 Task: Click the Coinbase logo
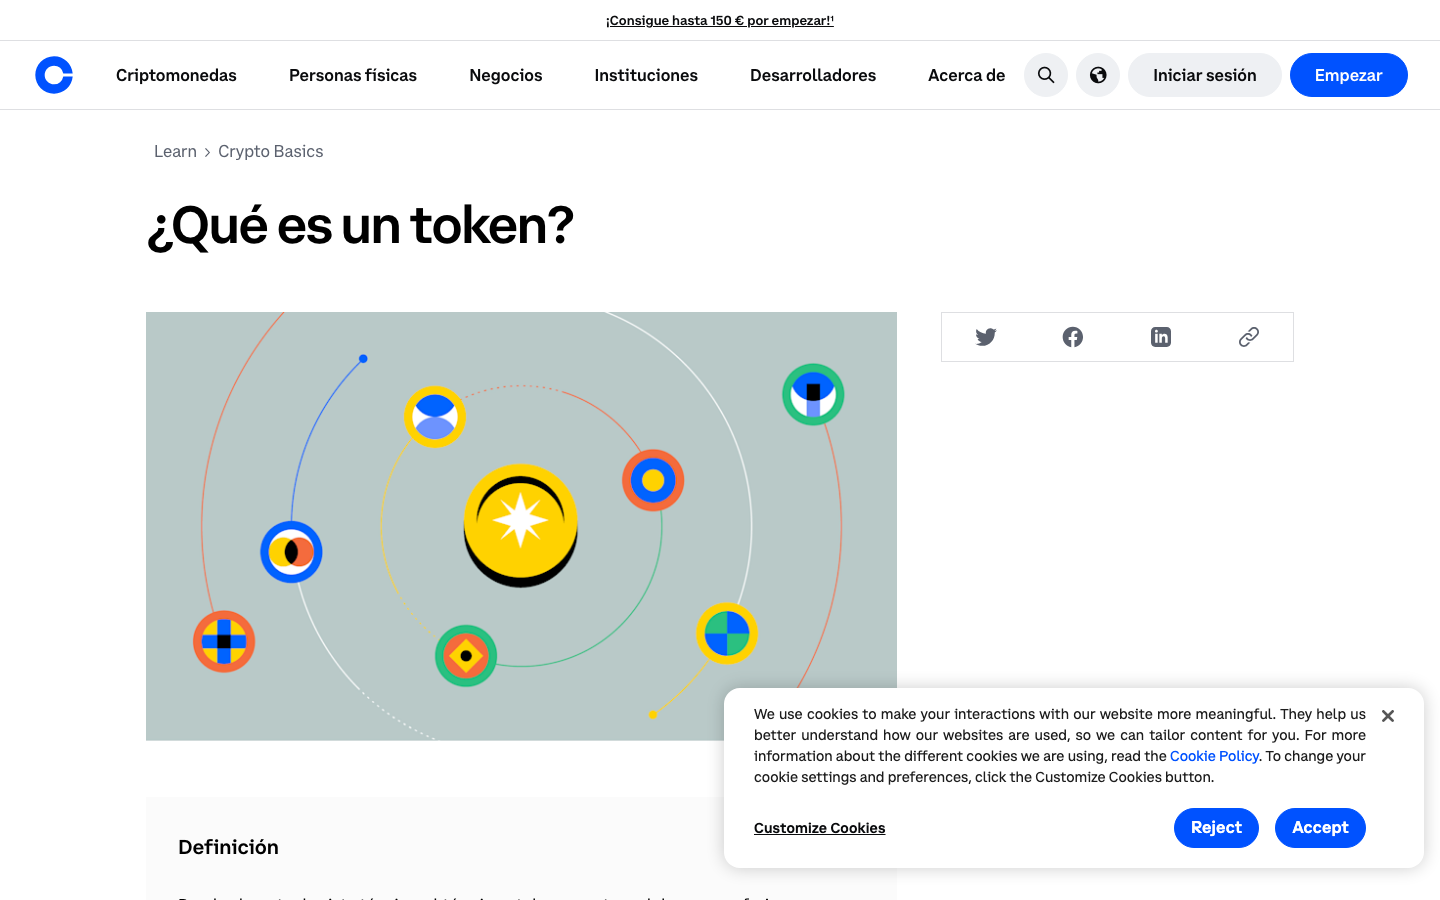53,74
